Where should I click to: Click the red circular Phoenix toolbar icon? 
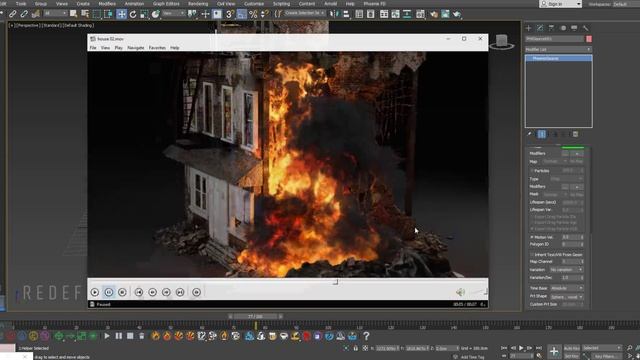click(x=307, y=336)
